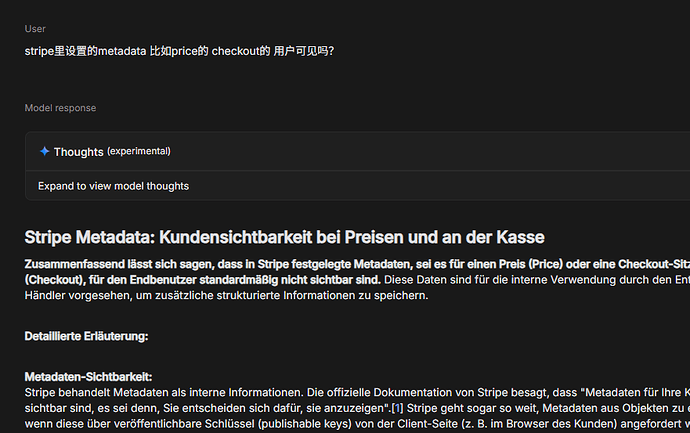Click the bold sentence starting Zusammenfassend lässt sich
690x433 pixels.
(357, 272)
